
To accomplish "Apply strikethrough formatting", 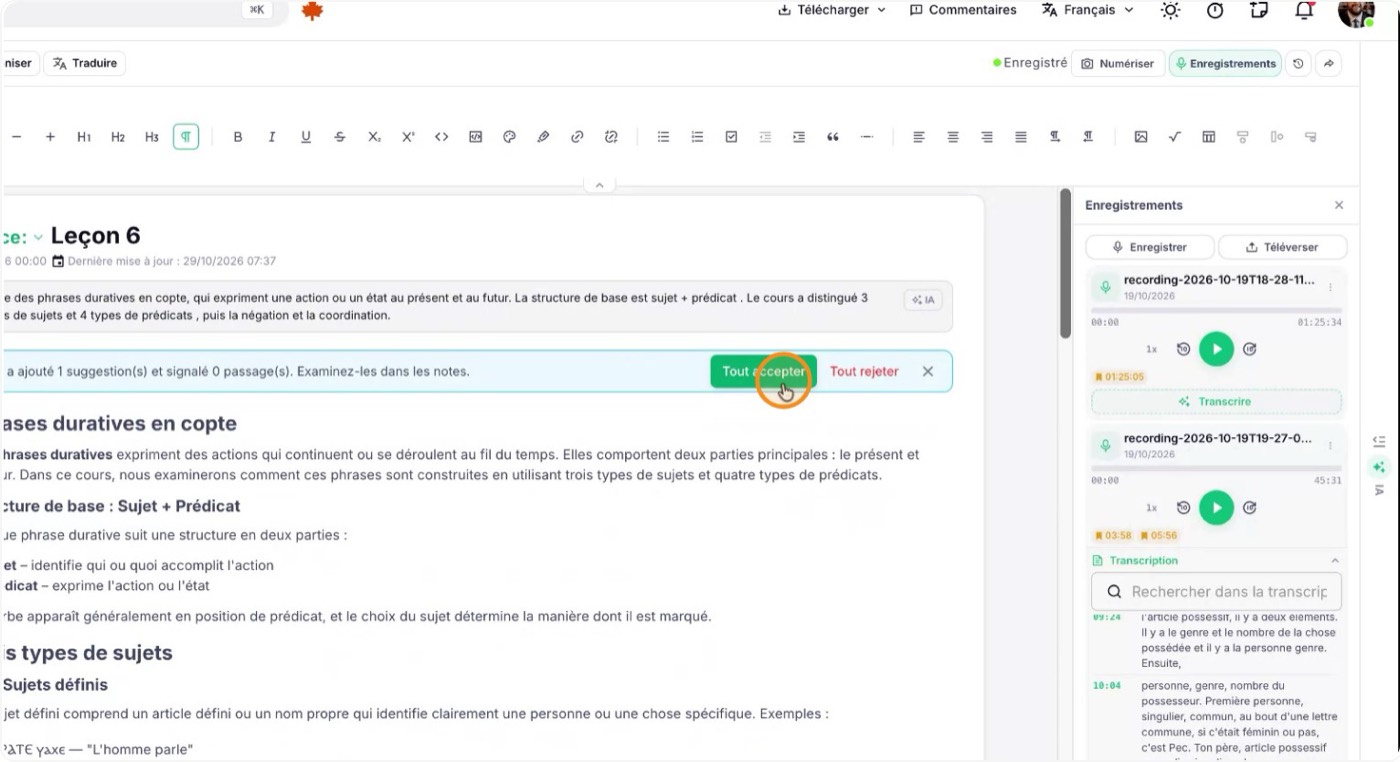I will tap(340, 137).
